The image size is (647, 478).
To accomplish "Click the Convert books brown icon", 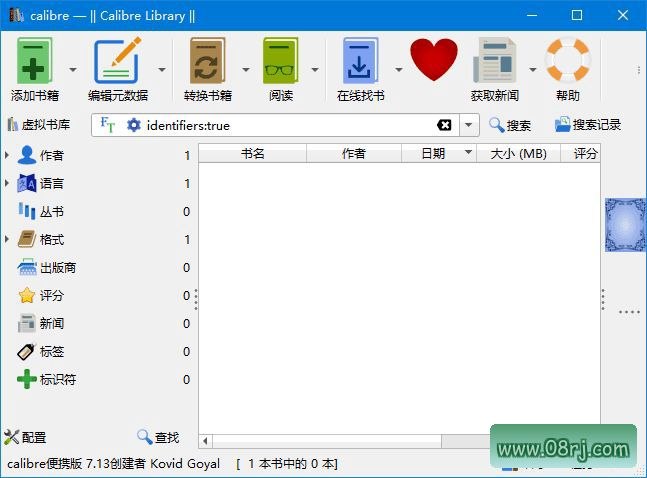I will pyautogui.click(x=208, y=60).
